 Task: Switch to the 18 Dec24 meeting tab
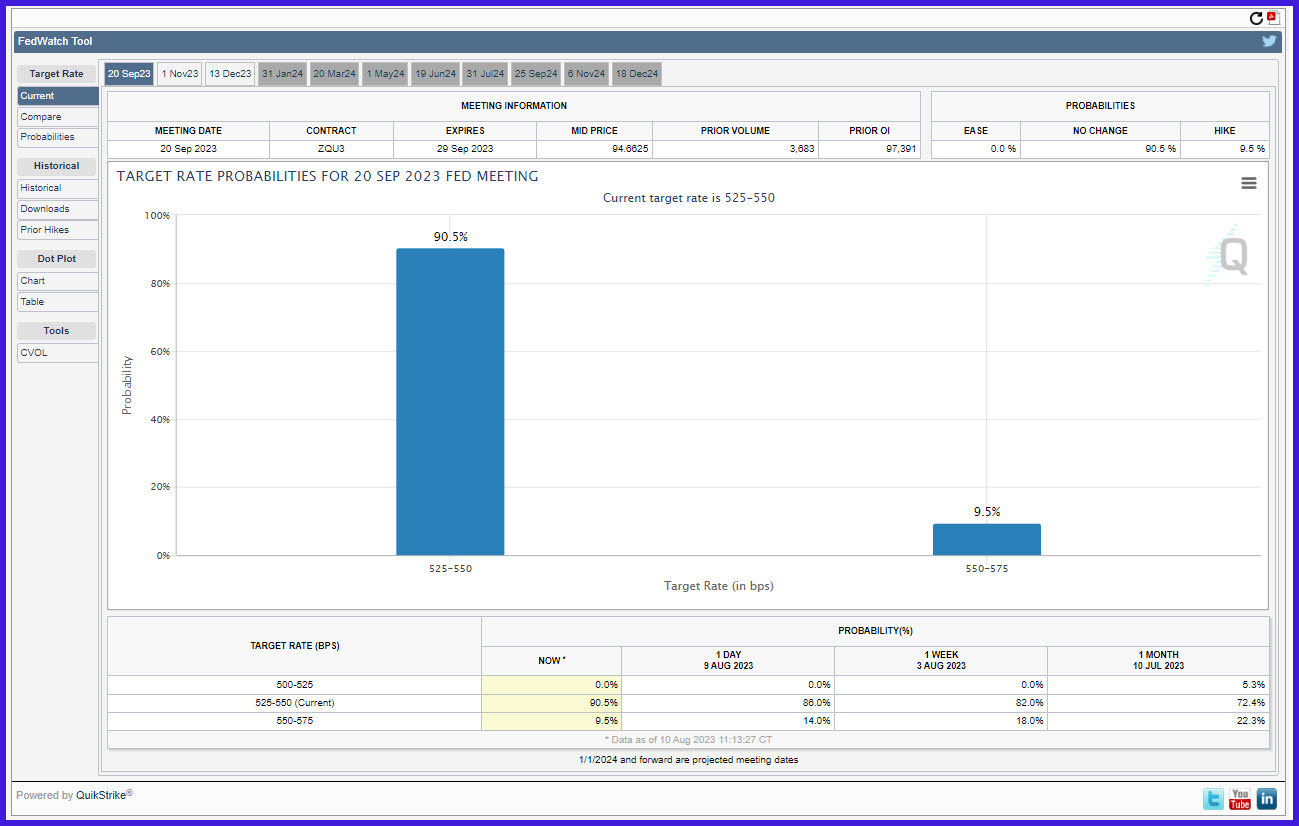pyautogui.click(x=637, y=74)
